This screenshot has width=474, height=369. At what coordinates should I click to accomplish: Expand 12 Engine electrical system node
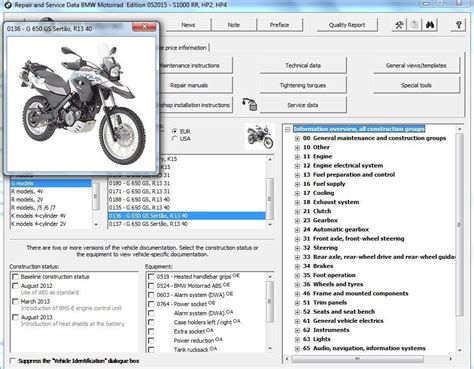(x=297, y=166)
